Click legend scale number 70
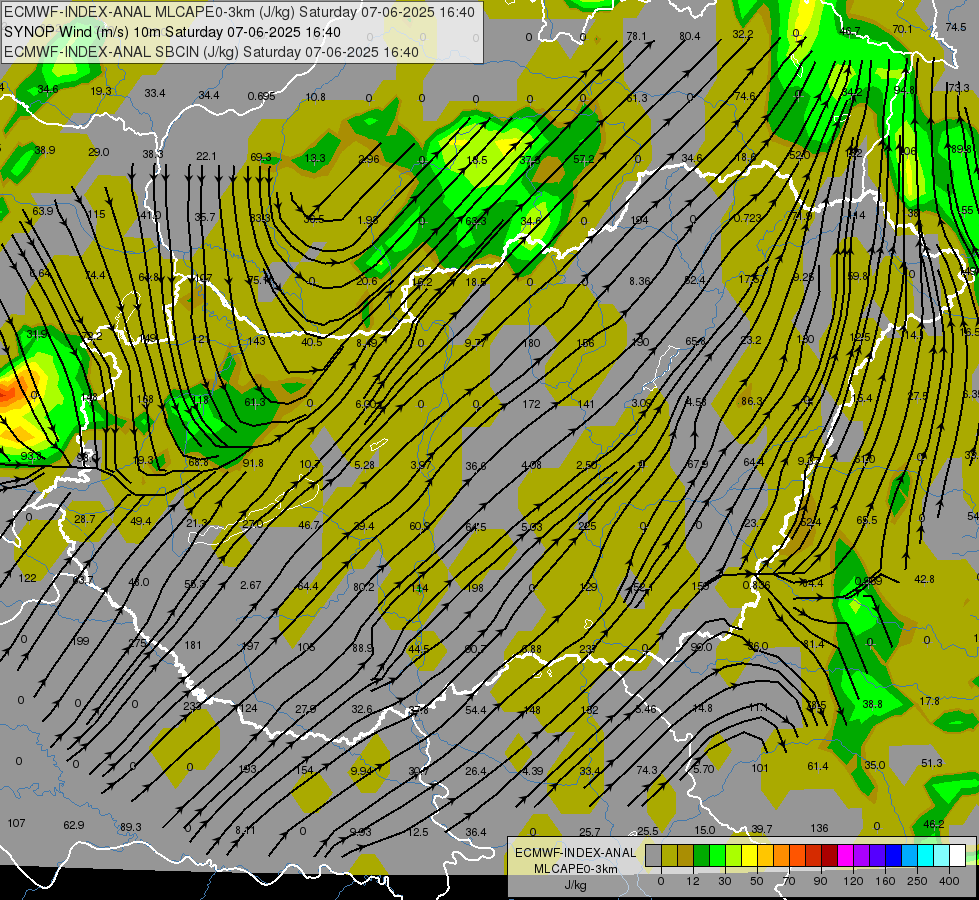This screenshot has width=979, height=900. pos(789,881)
